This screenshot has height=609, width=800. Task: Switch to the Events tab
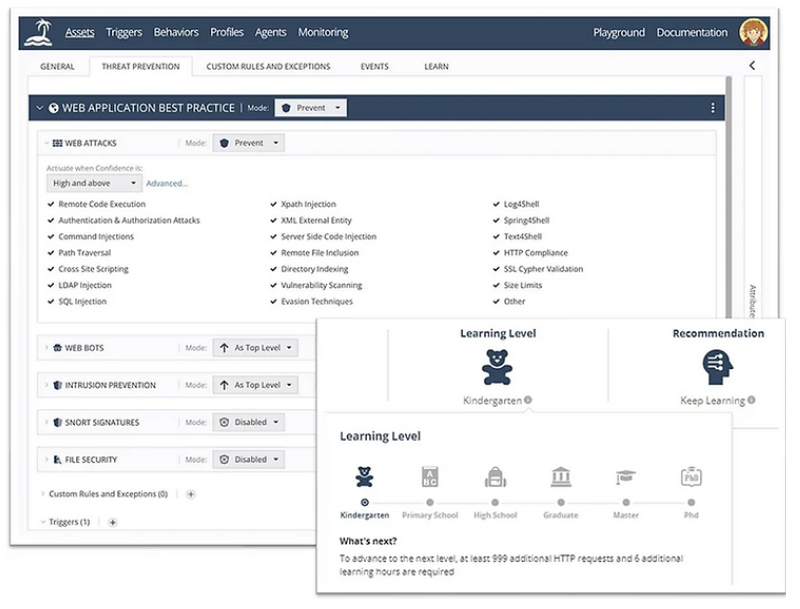tap(375, 66)
